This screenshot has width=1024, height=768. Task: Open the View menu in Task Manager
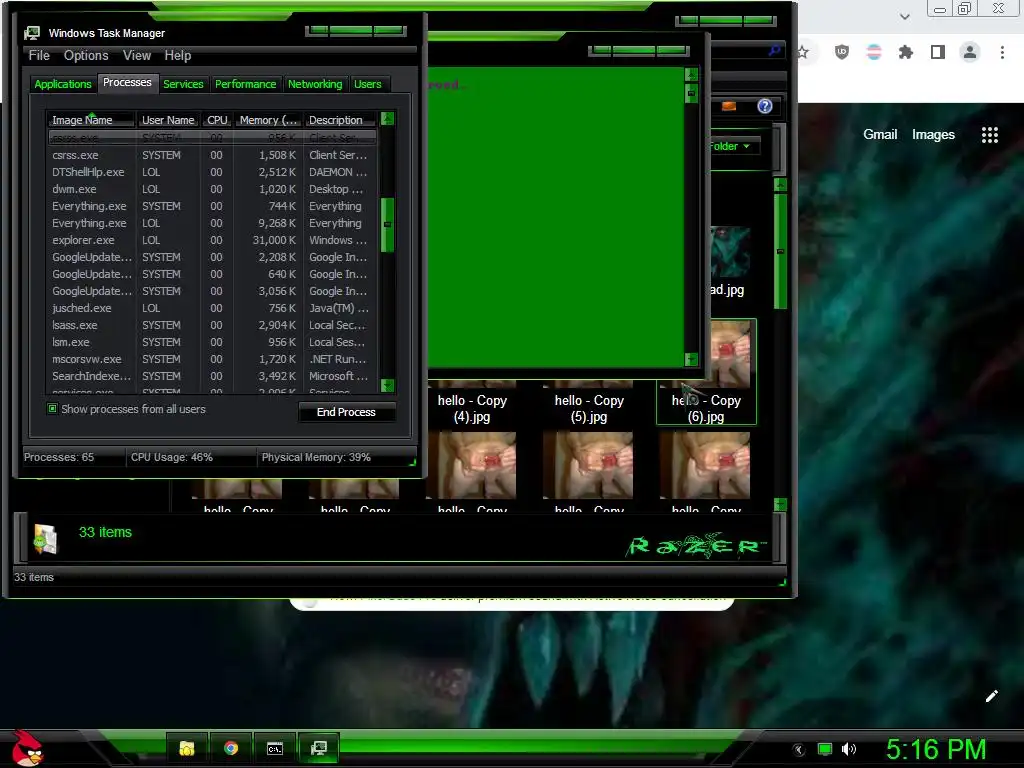point(137,56)
